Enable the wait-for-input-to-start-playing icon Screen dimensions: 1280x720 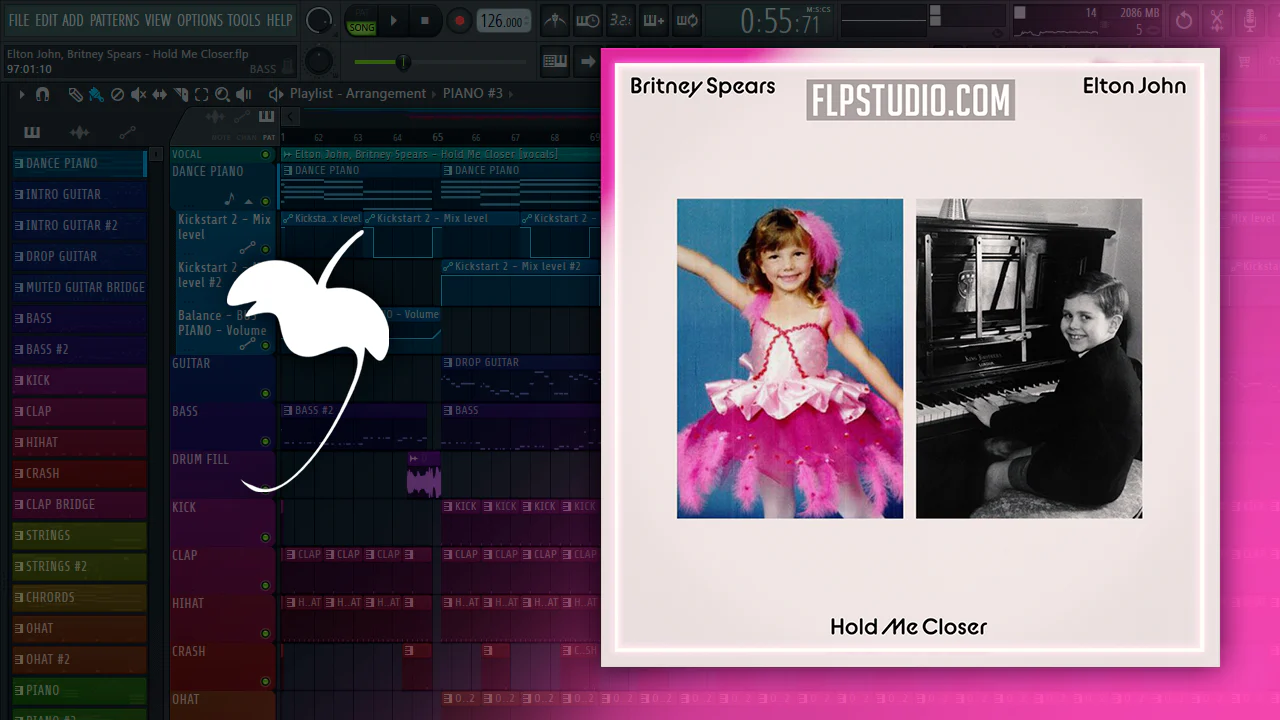588,20
